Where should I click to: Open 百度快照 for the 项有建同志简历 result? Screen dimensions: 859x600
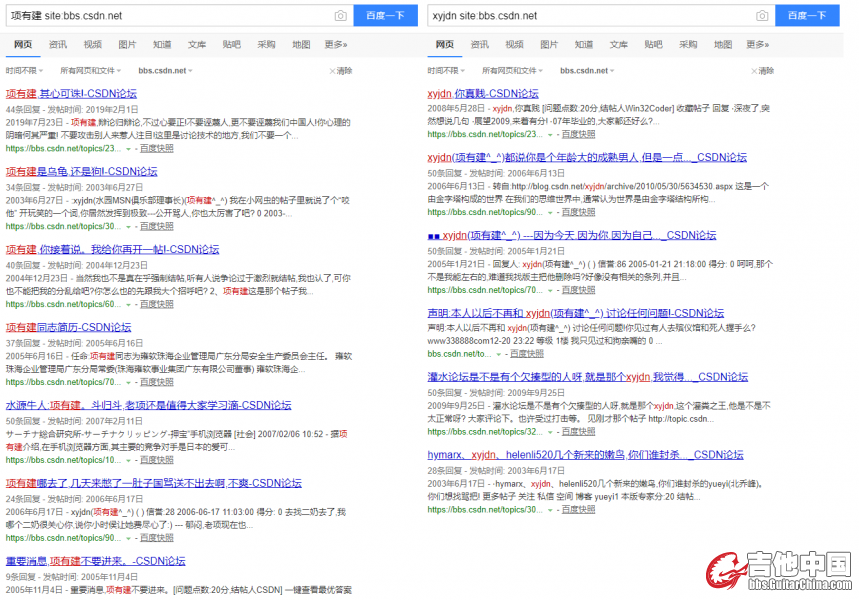[x=157, y=382]
